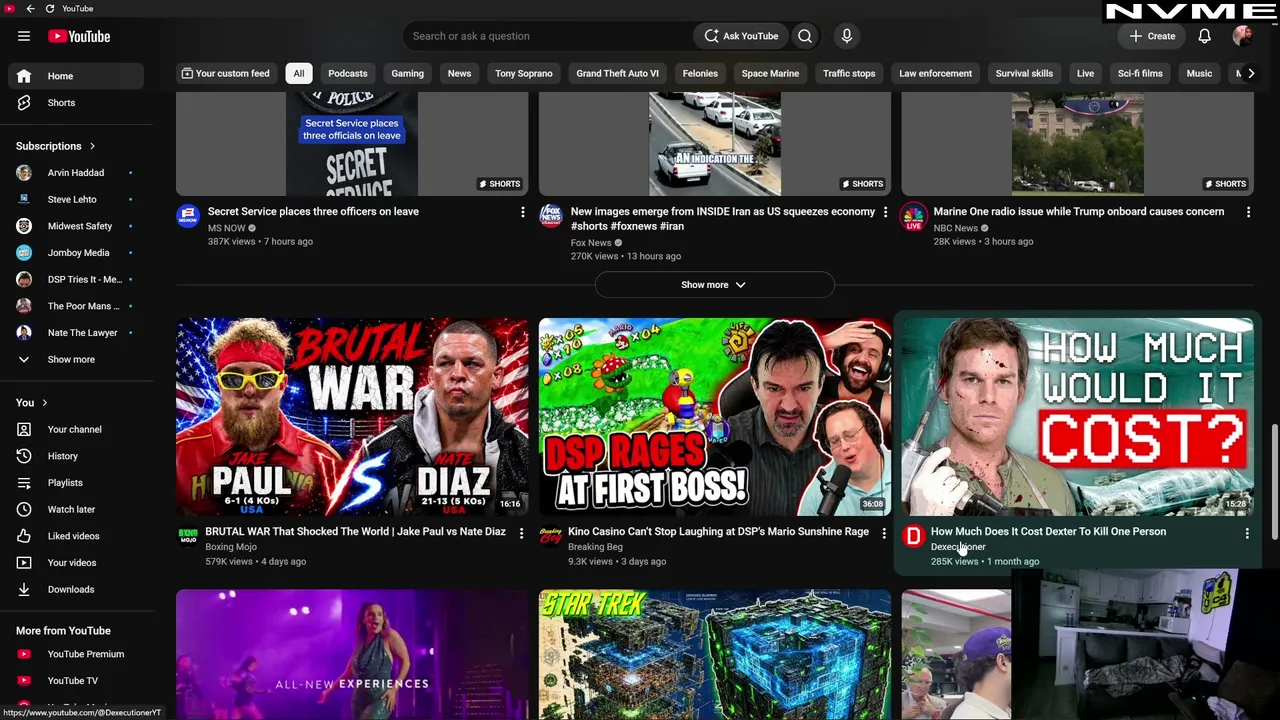This screenshot has height=720, width=1280.
Task: Open Liked videos in sidebar
Action: coord(76,536)
